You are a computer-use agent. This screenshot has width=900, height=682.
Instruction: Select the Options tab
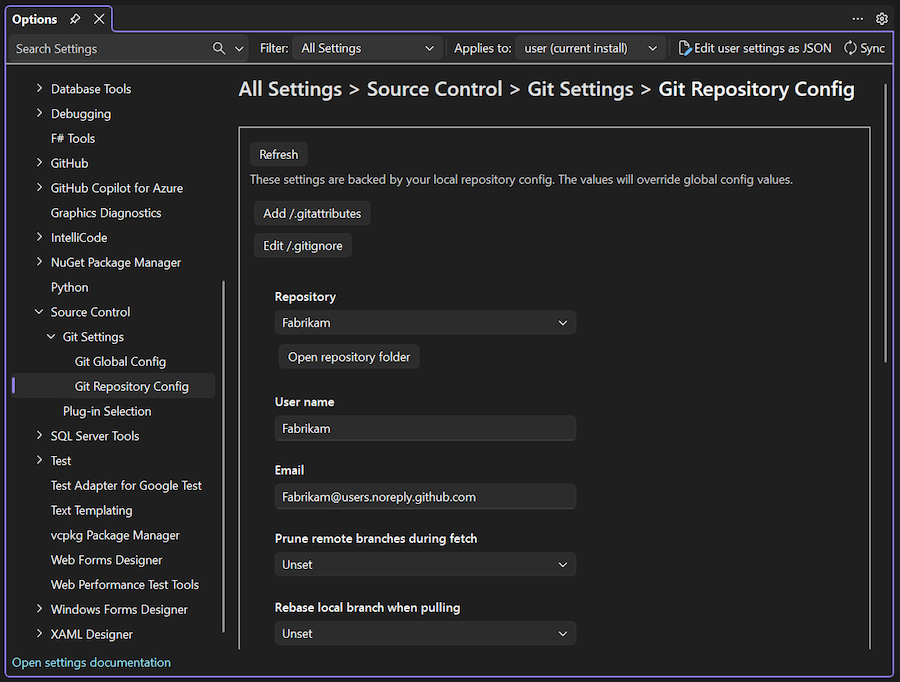(x=35, y=18)
